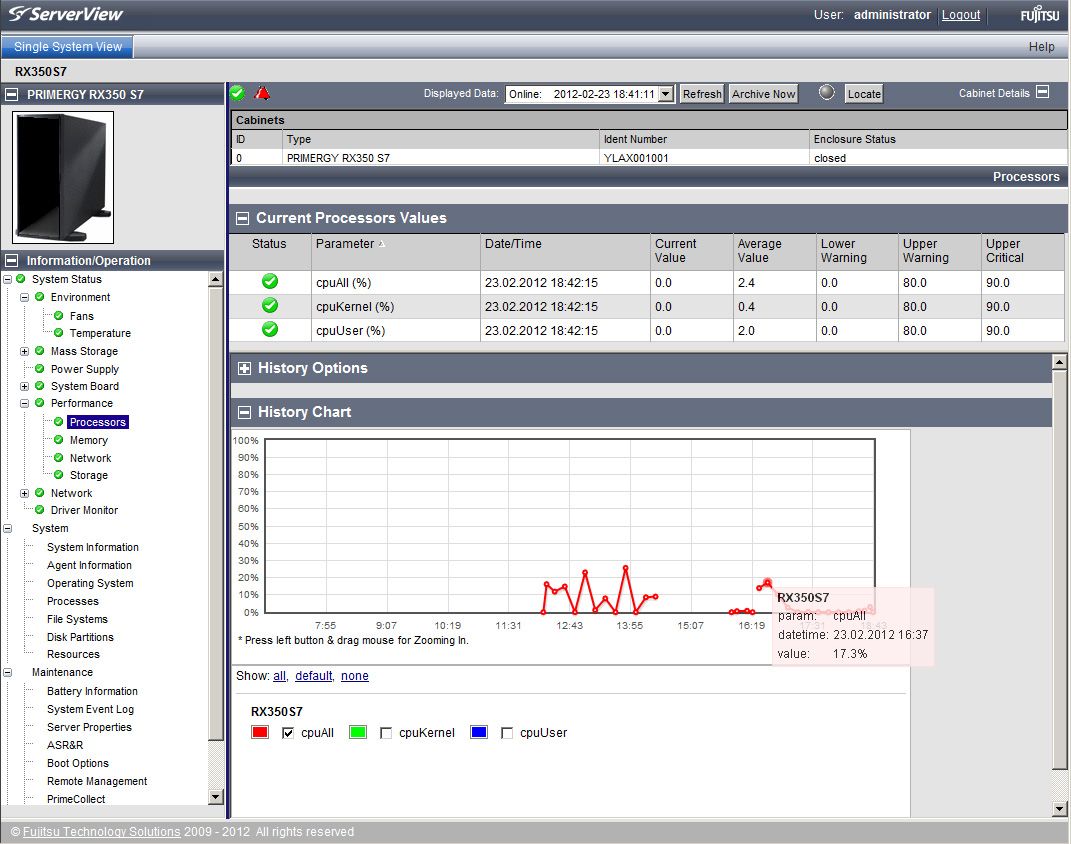Click green status icon beside Environment
Viewport: 1071px width, 844px height.
[x=40, y=296]
